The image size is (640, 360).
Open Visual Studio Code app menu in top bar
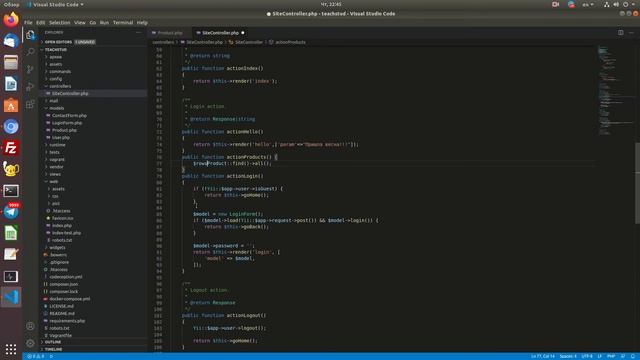point(56,4)
